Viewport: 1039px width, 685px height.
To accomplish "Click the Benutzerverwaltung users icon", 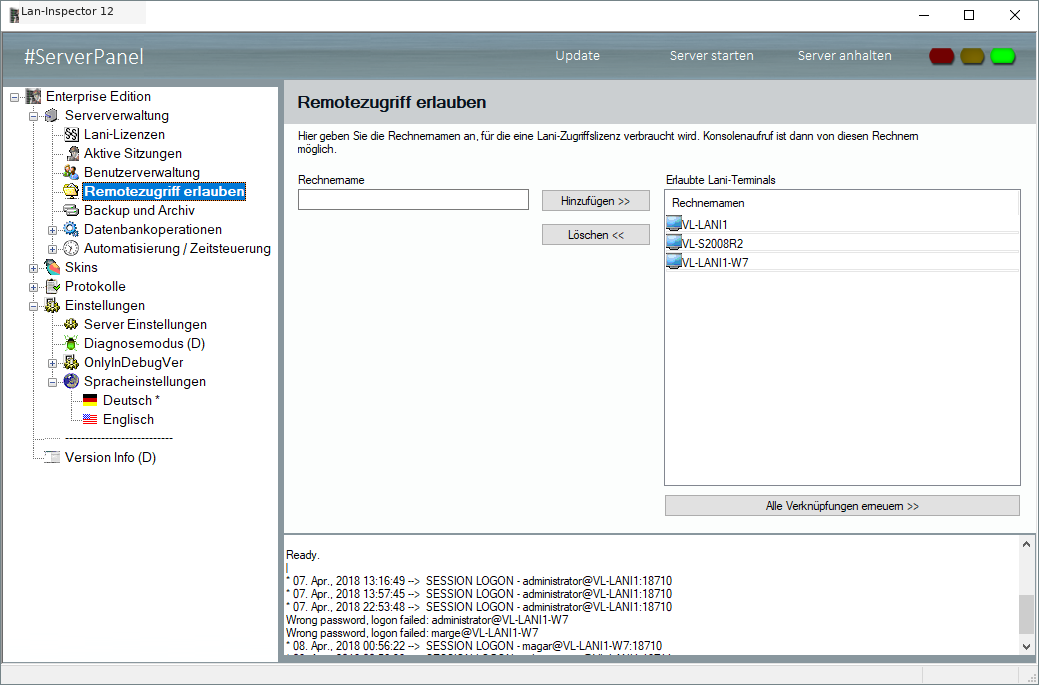I will 71,173.
